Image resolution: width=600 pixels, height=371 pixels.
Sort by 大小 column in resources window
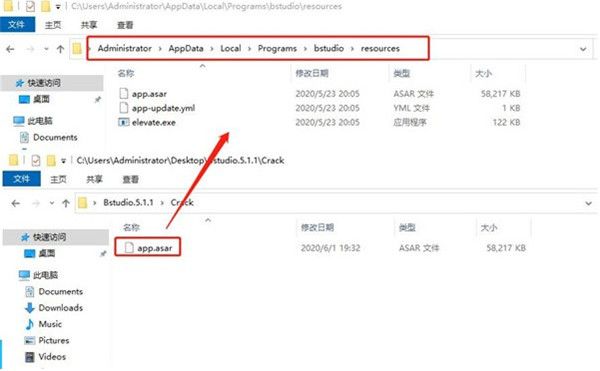pyautogui.click(x=483, y=73)
